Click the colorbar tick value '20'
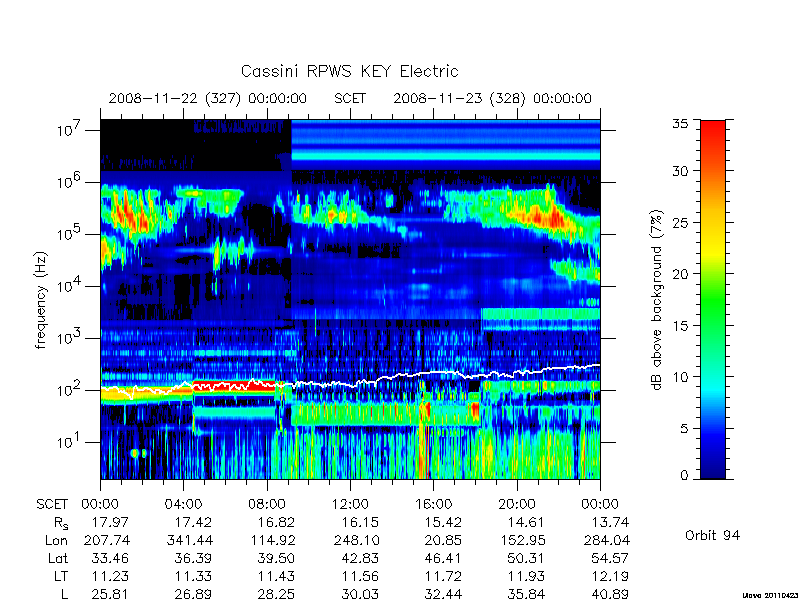Screen dimensions: 800x600 coord(679,274)
